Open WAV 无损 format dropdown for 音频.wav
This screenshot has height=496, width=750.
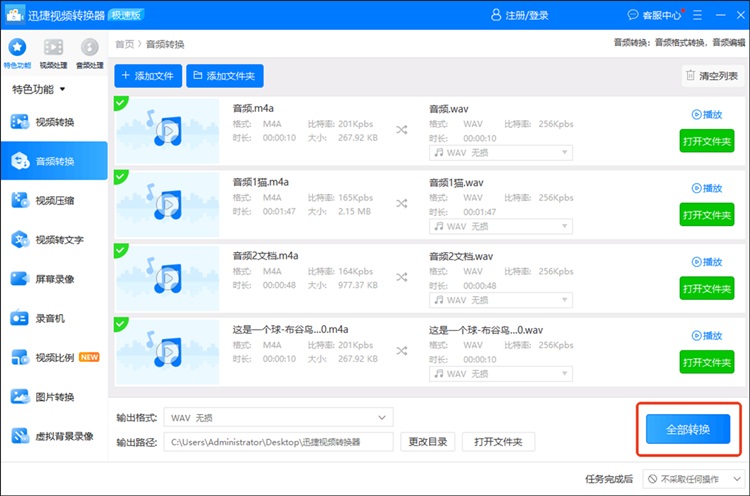tap(501, 153)
